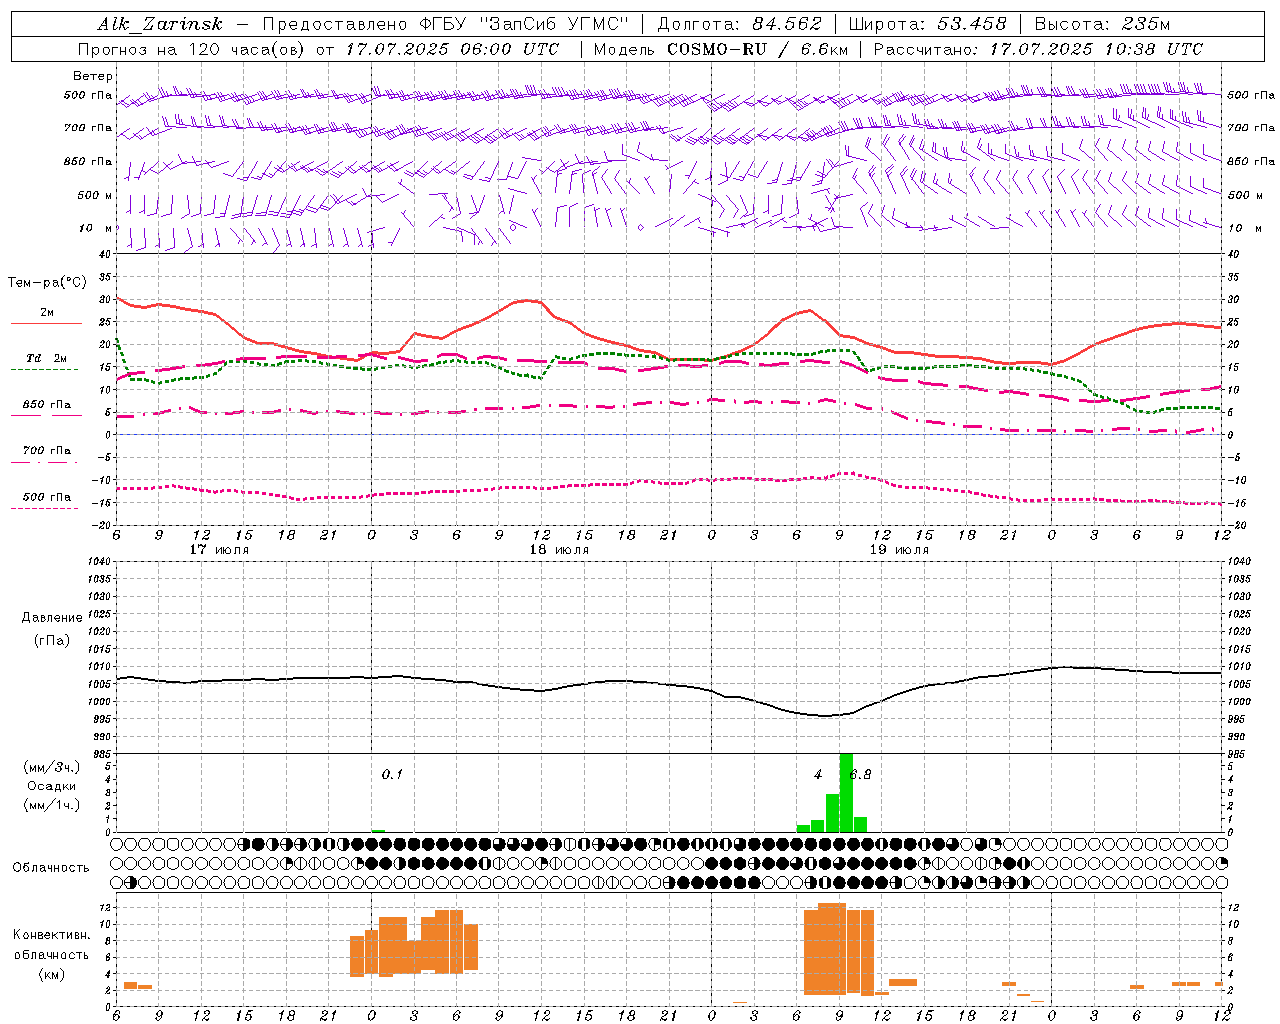Click the station name Alk_Zarinsk
1280x1024 pixels.
tap(160, 25)
